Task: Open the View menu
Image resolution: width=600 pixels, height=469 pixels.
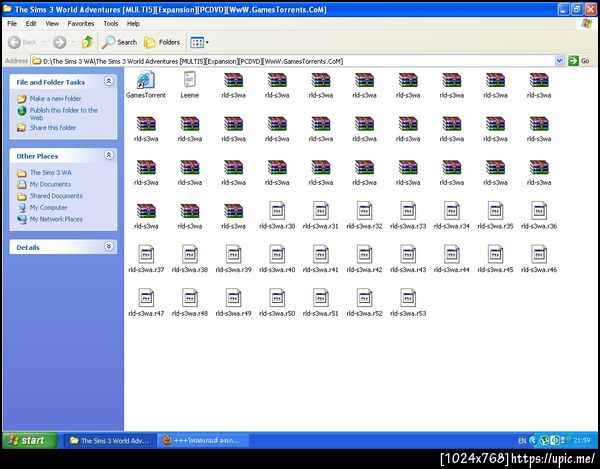Action: [x=52, y=24]
